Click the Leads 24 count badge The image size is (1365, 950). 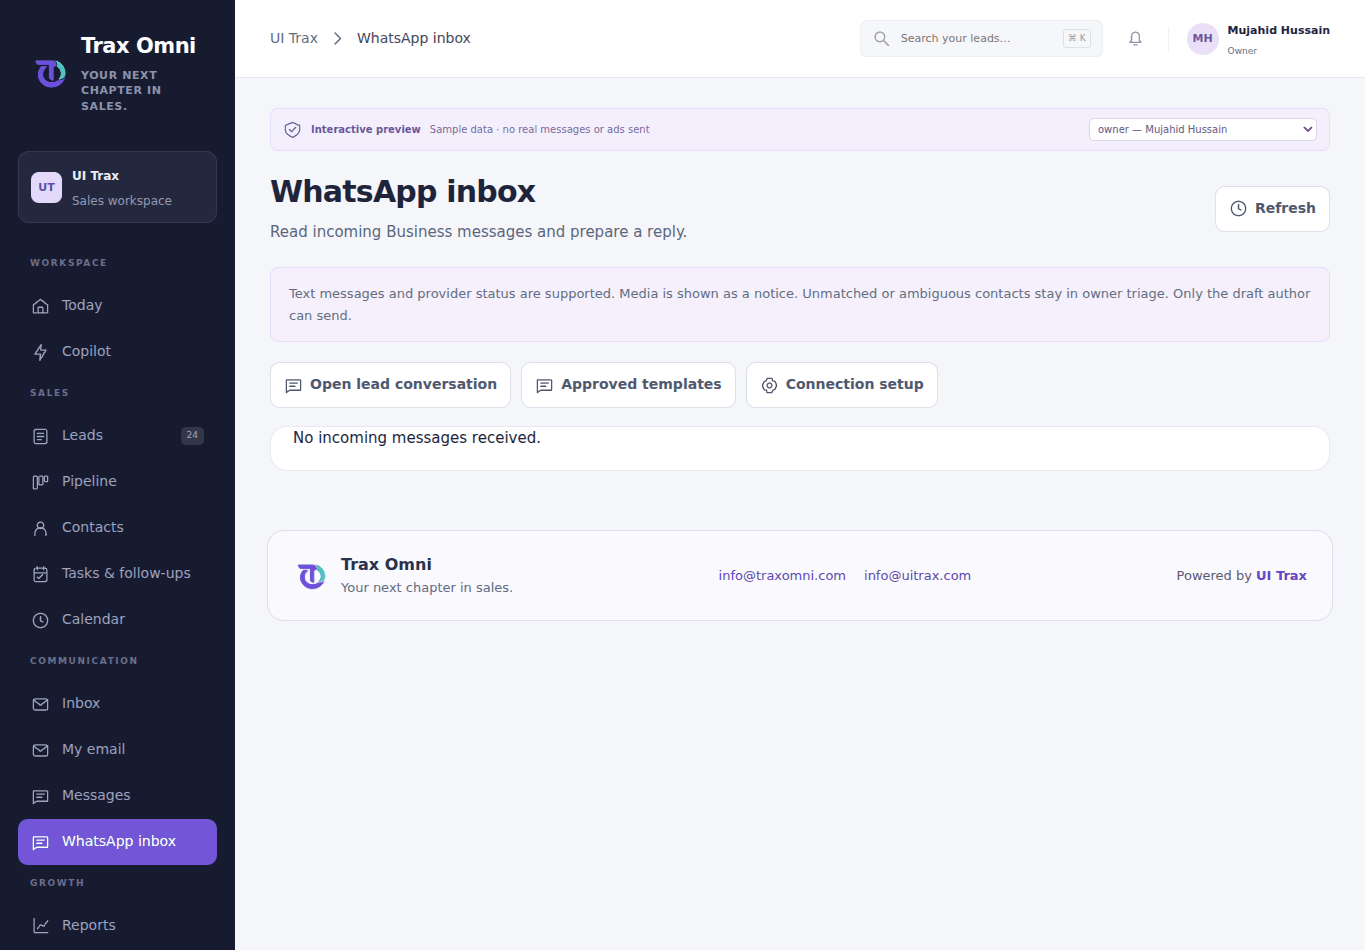coord(192,435)
